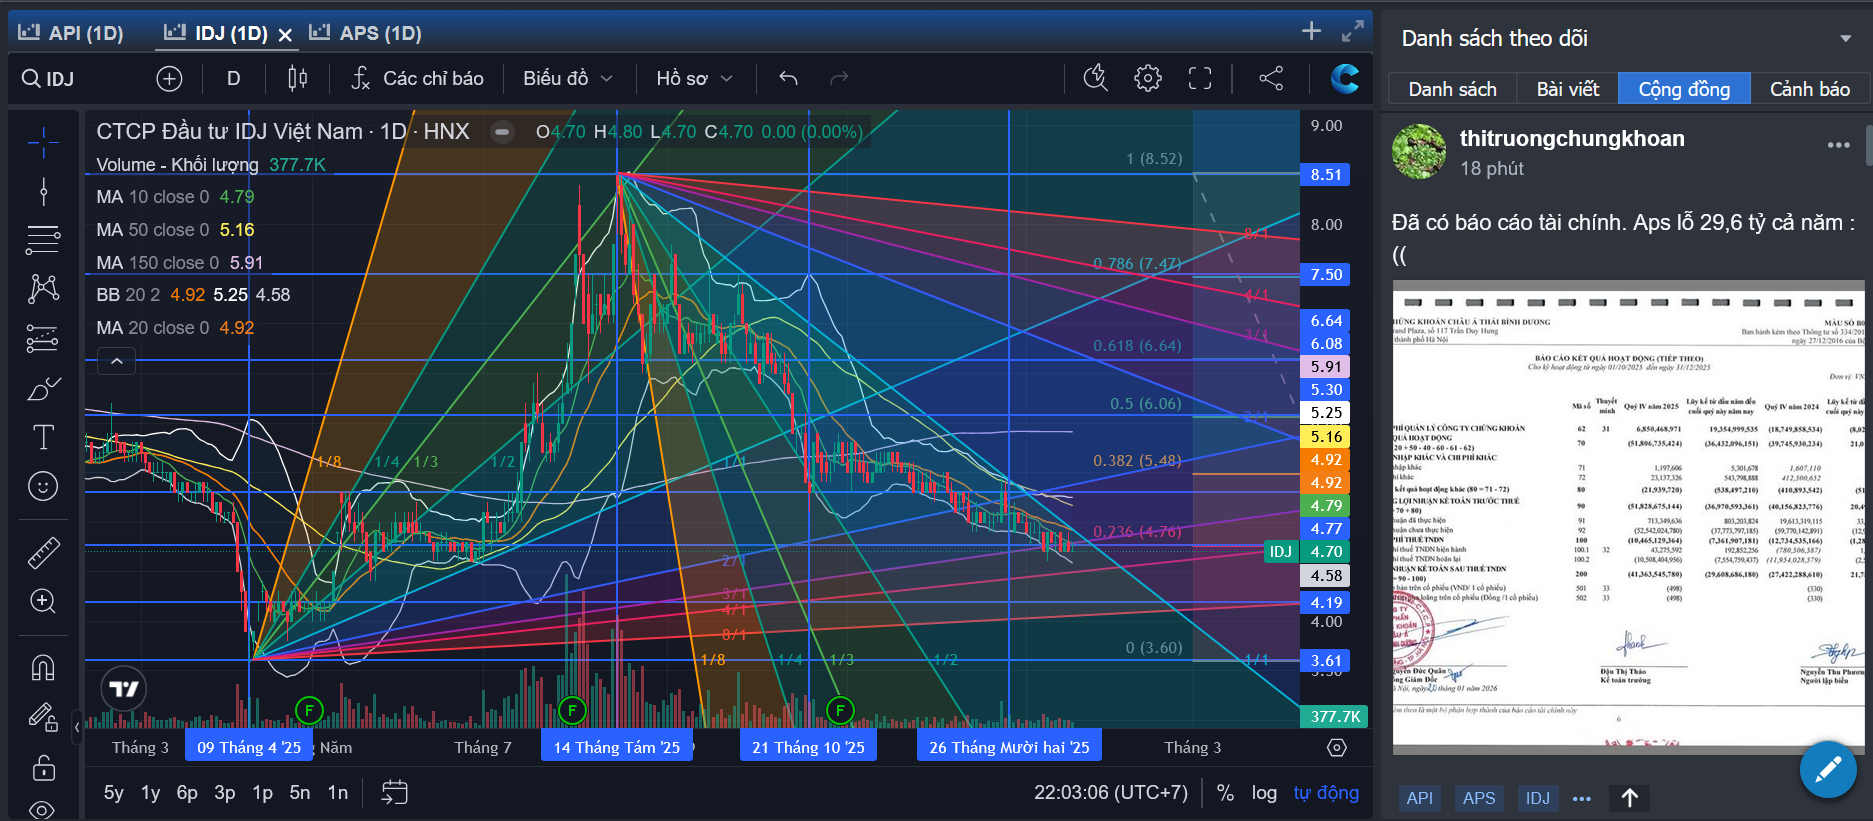
Task: Switch to the Danh sách tab
Action: [x=1452, y=89]
